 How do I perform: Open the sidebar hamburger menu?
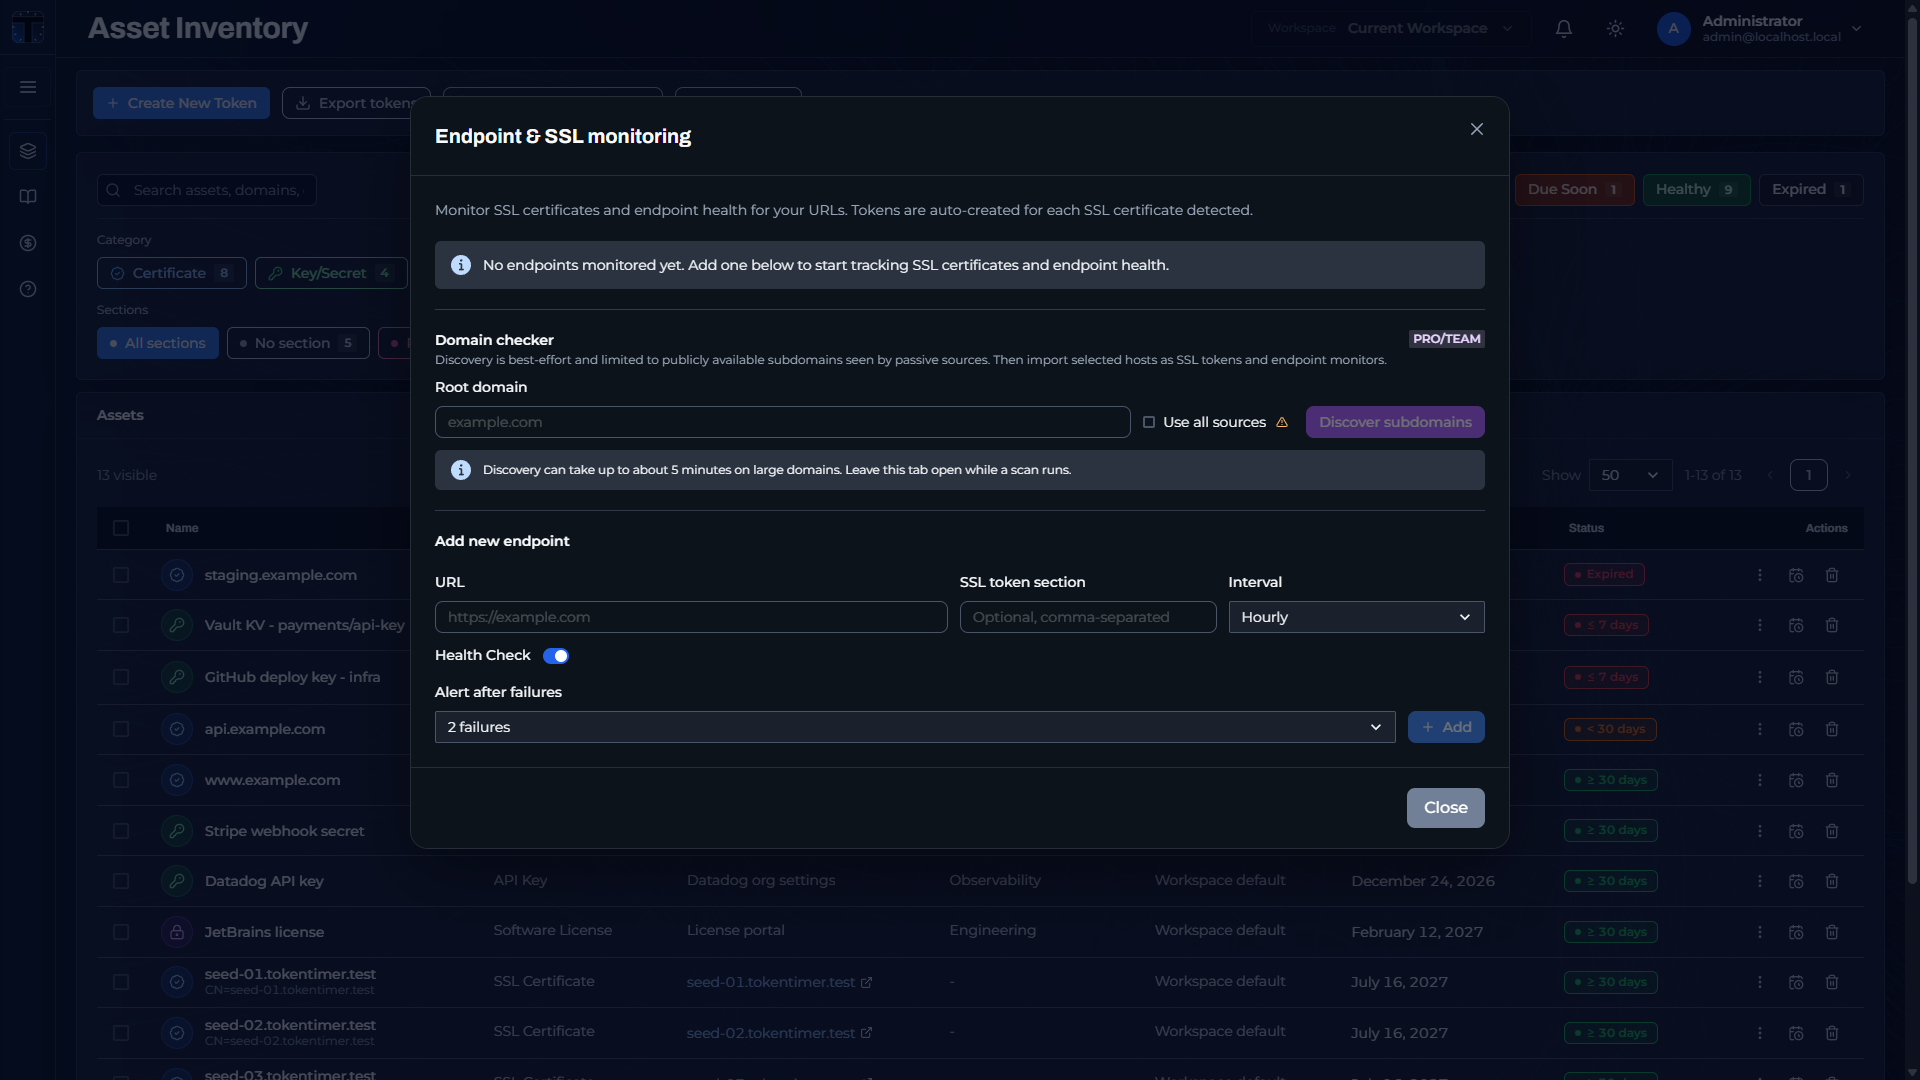(28, 87)
